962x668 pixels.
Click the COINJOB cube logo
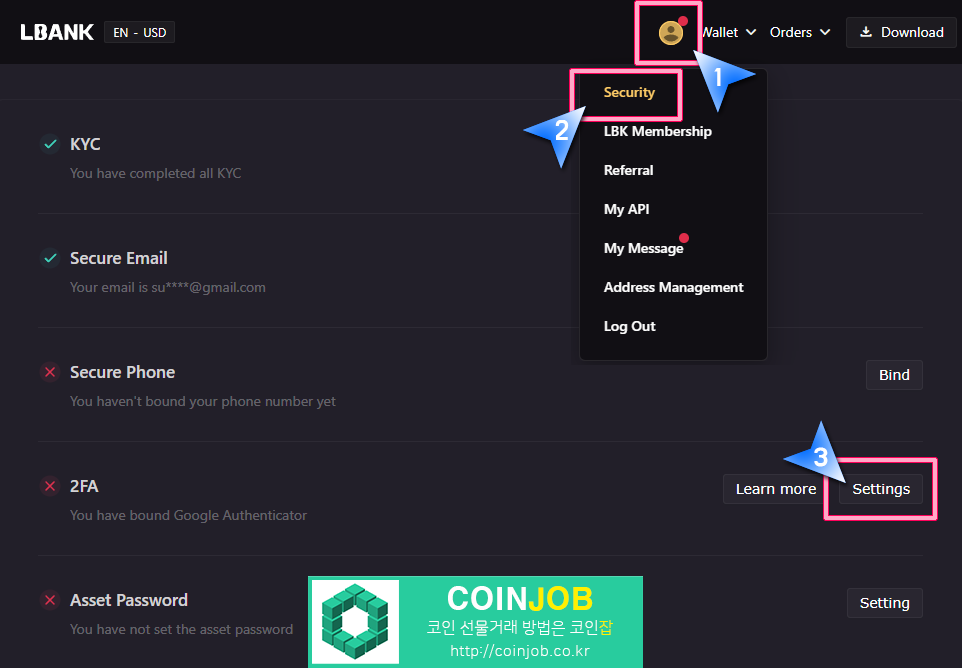355,621
